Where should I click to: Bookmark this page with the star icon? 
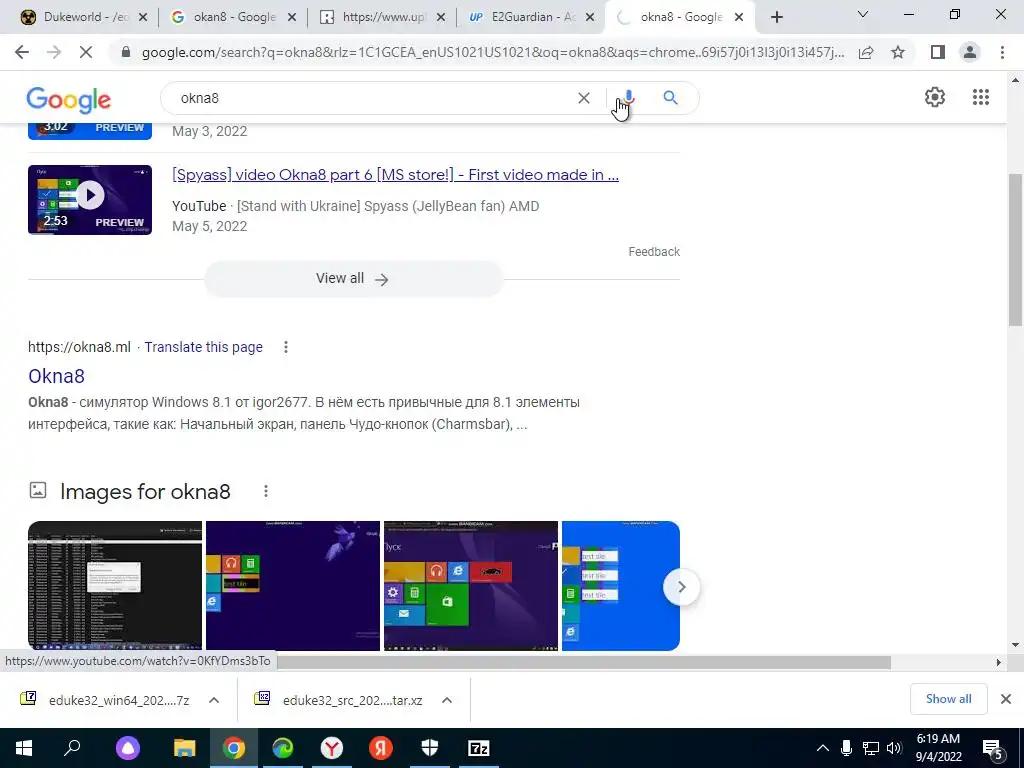pyautogui.click(x=898, y=52)
